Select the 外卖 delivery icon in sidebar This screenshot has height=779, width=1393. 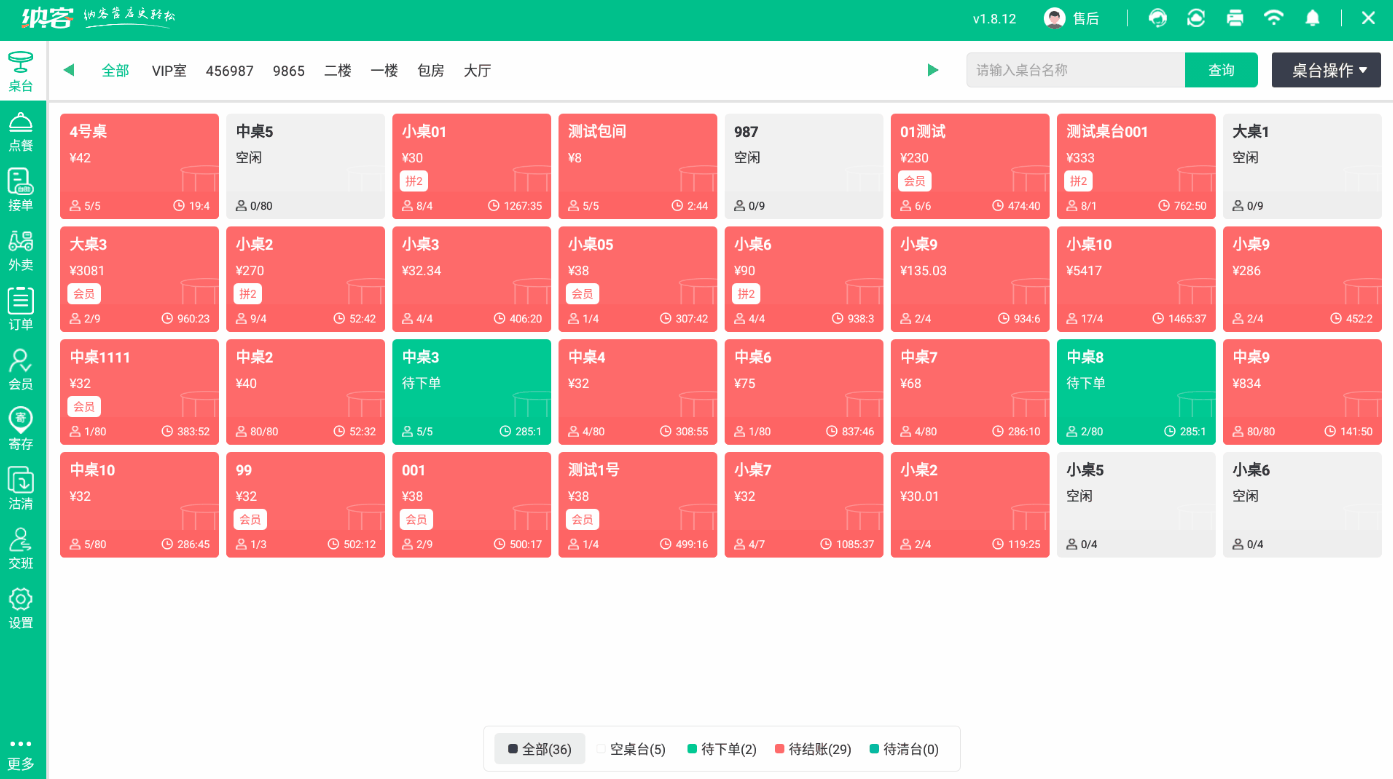pos(22,248)
